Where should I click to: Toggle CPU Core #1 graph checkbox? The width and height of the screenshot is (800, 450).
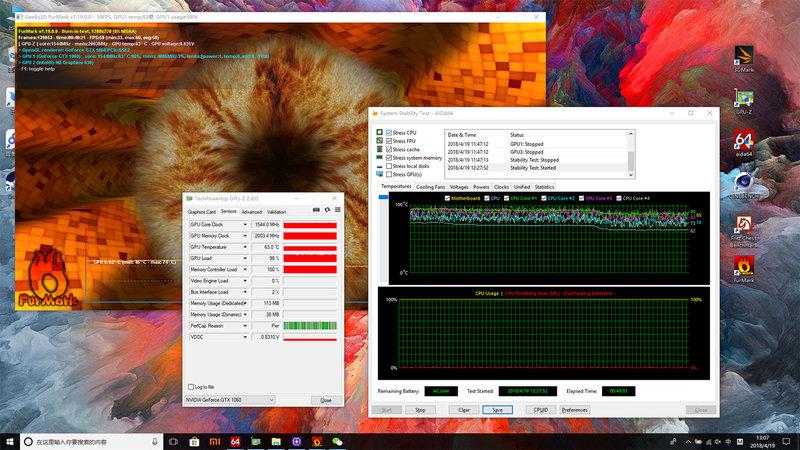507,198
